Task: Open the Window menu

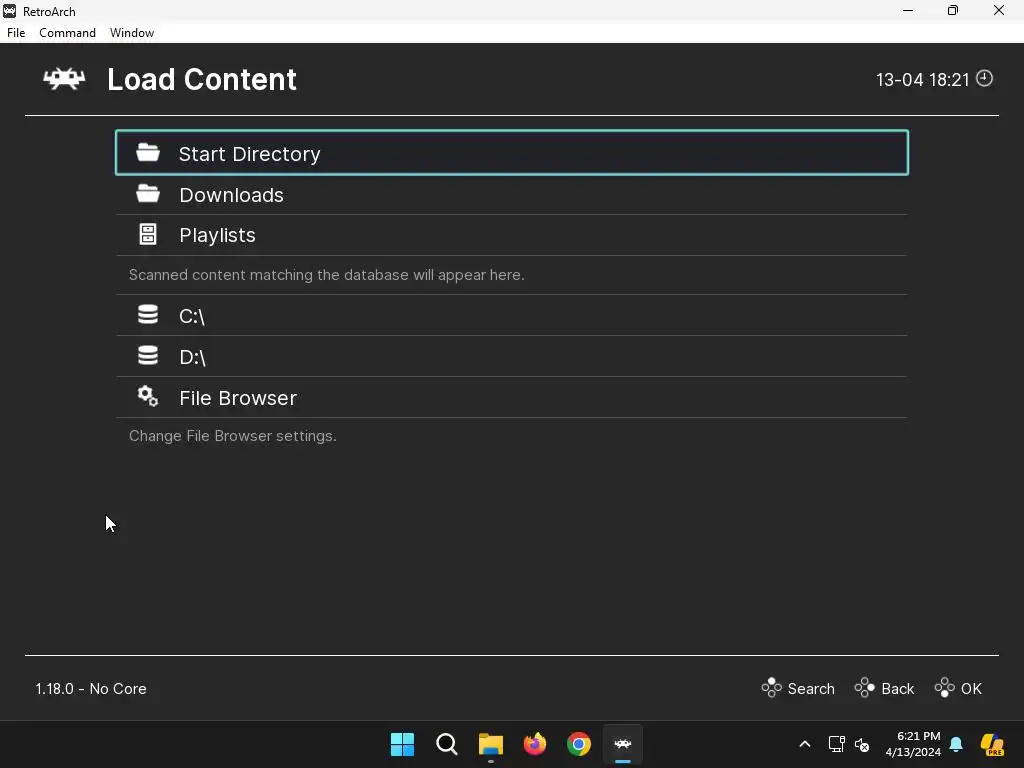Action: point(131,33)
